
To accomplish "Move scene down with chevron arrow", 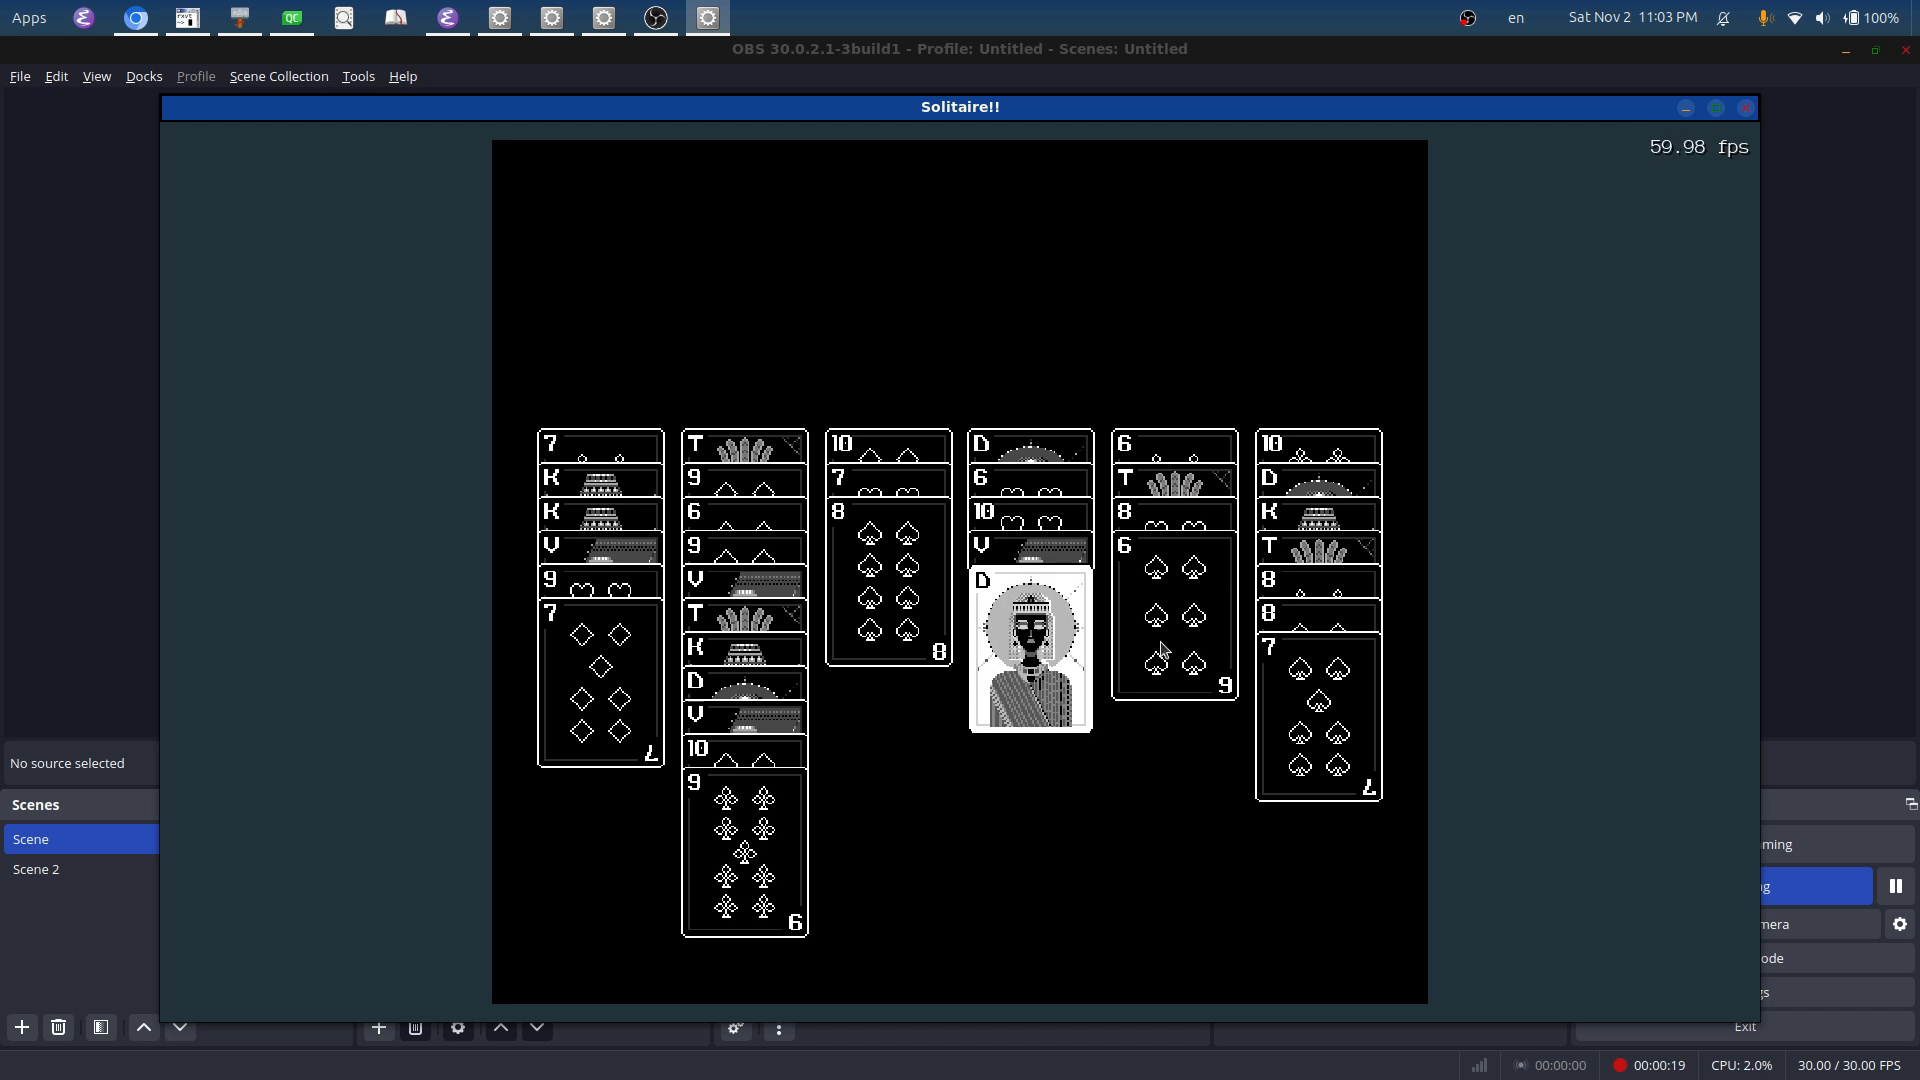I will point(180,1027).
